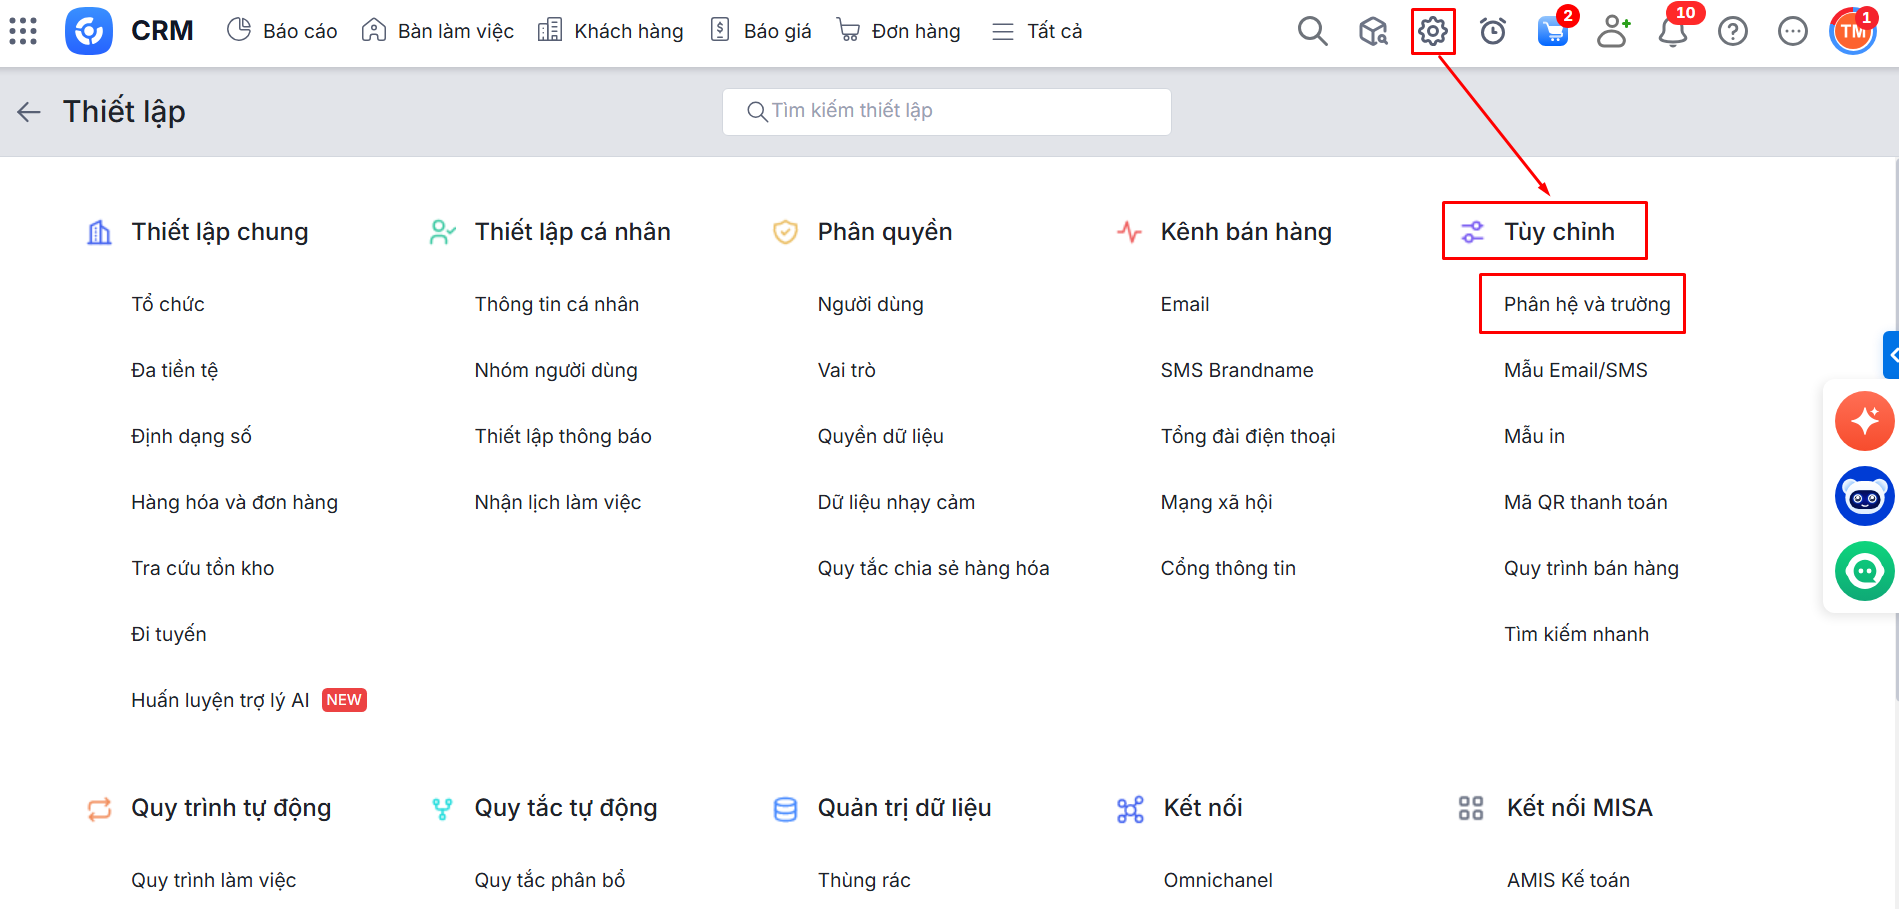
Task: Open Cổng thông tin
Action: pyautogui.click(x=1228, y=568)
